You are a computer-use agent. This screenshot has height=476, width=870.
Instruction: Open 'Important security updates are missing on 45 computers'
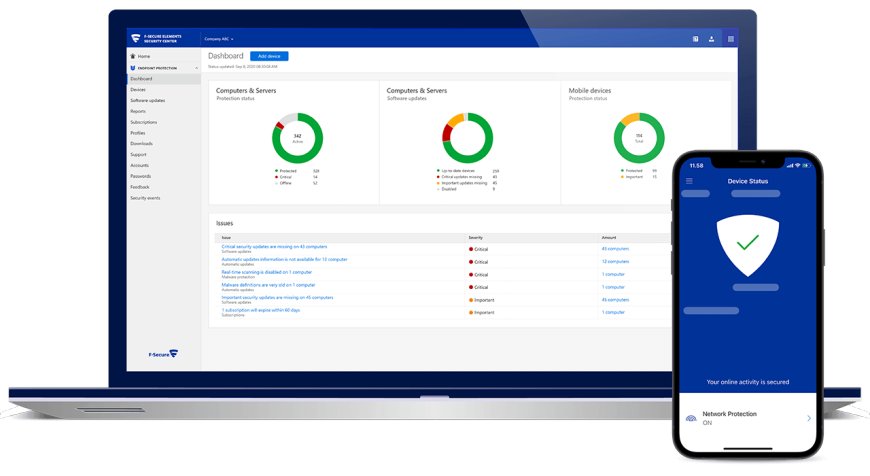click(x=277, y=297)
